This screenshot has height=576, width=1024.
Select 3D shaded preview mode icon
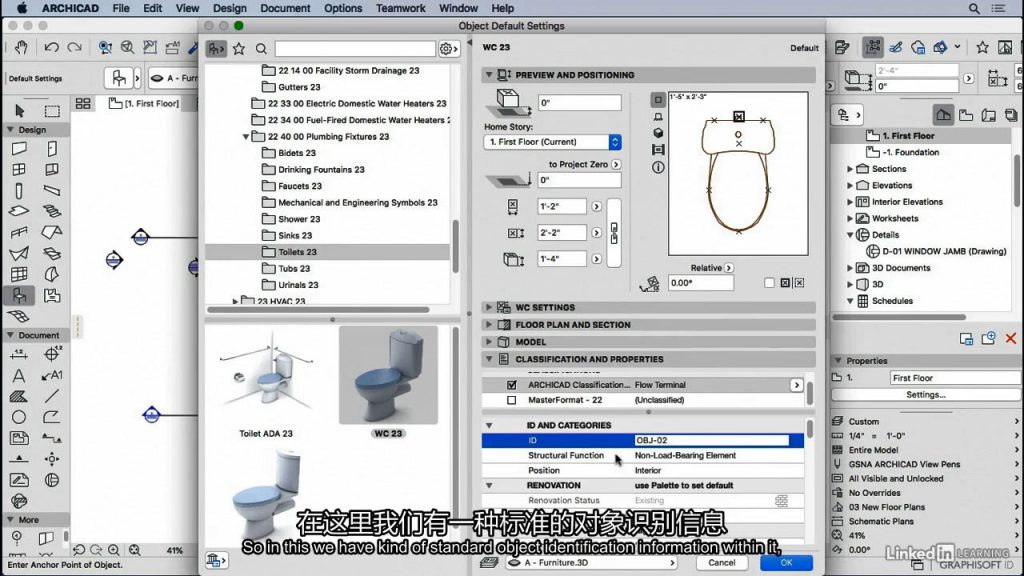click(658, 133)
